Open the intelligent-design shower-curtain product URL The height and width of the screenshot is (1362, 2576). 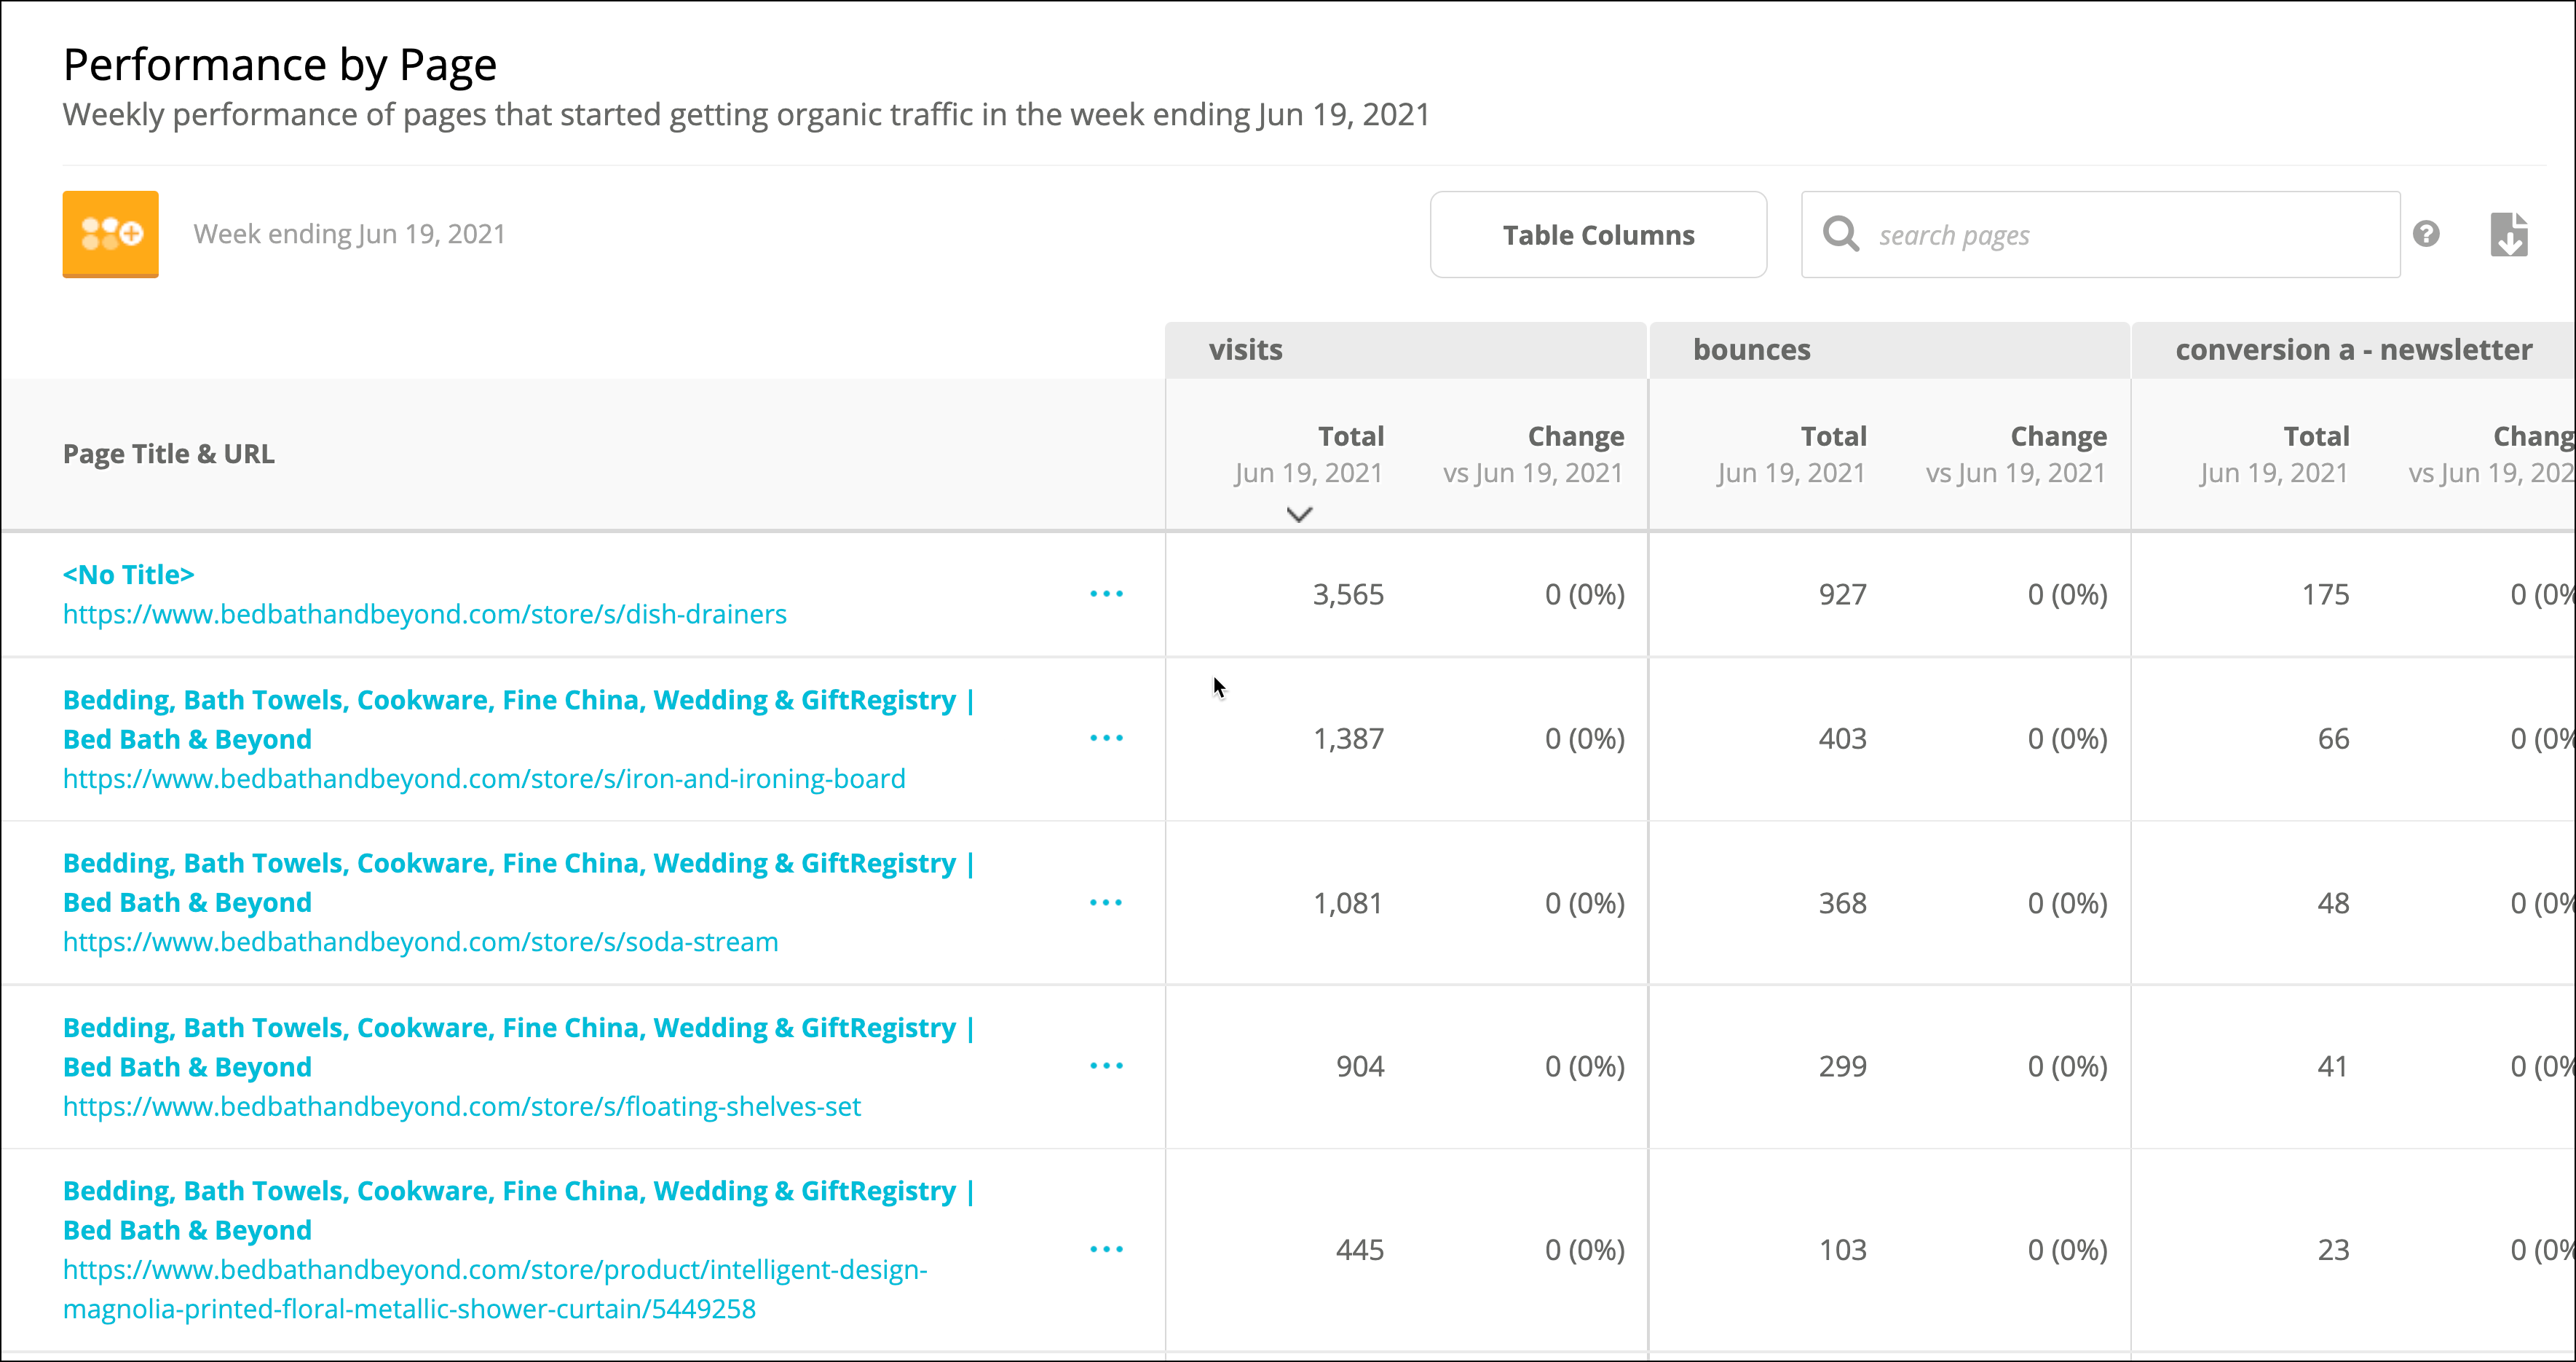(x=495, y=1289)
